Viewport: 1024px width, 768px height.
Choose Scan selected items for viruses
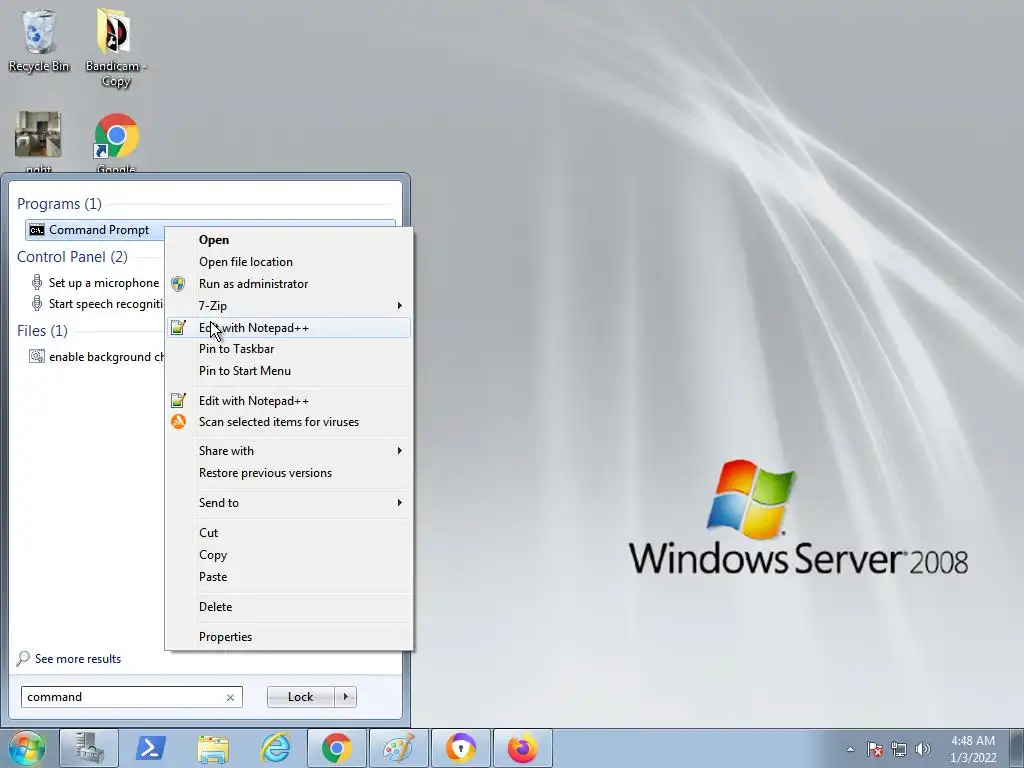click(289, 422)
